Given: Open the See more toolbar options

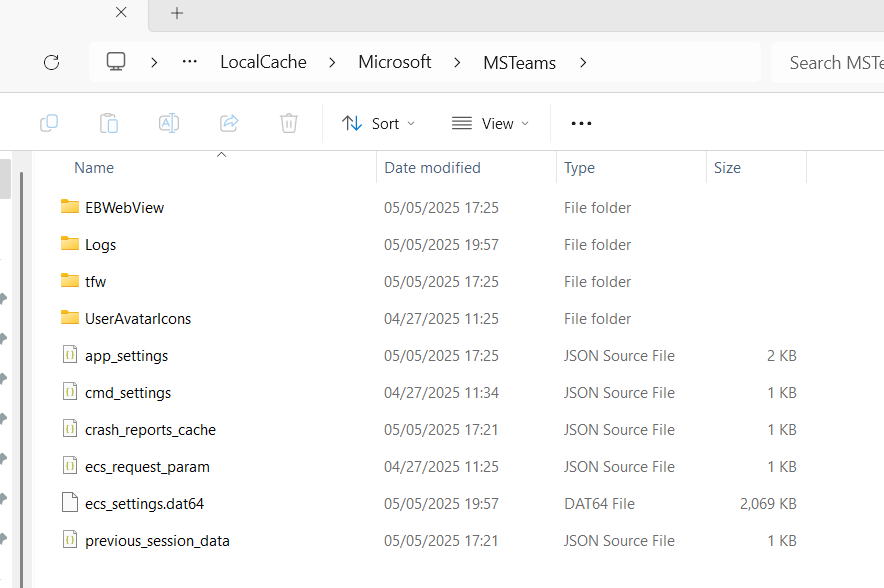Looking at the screenshot, I should point(581,123).
